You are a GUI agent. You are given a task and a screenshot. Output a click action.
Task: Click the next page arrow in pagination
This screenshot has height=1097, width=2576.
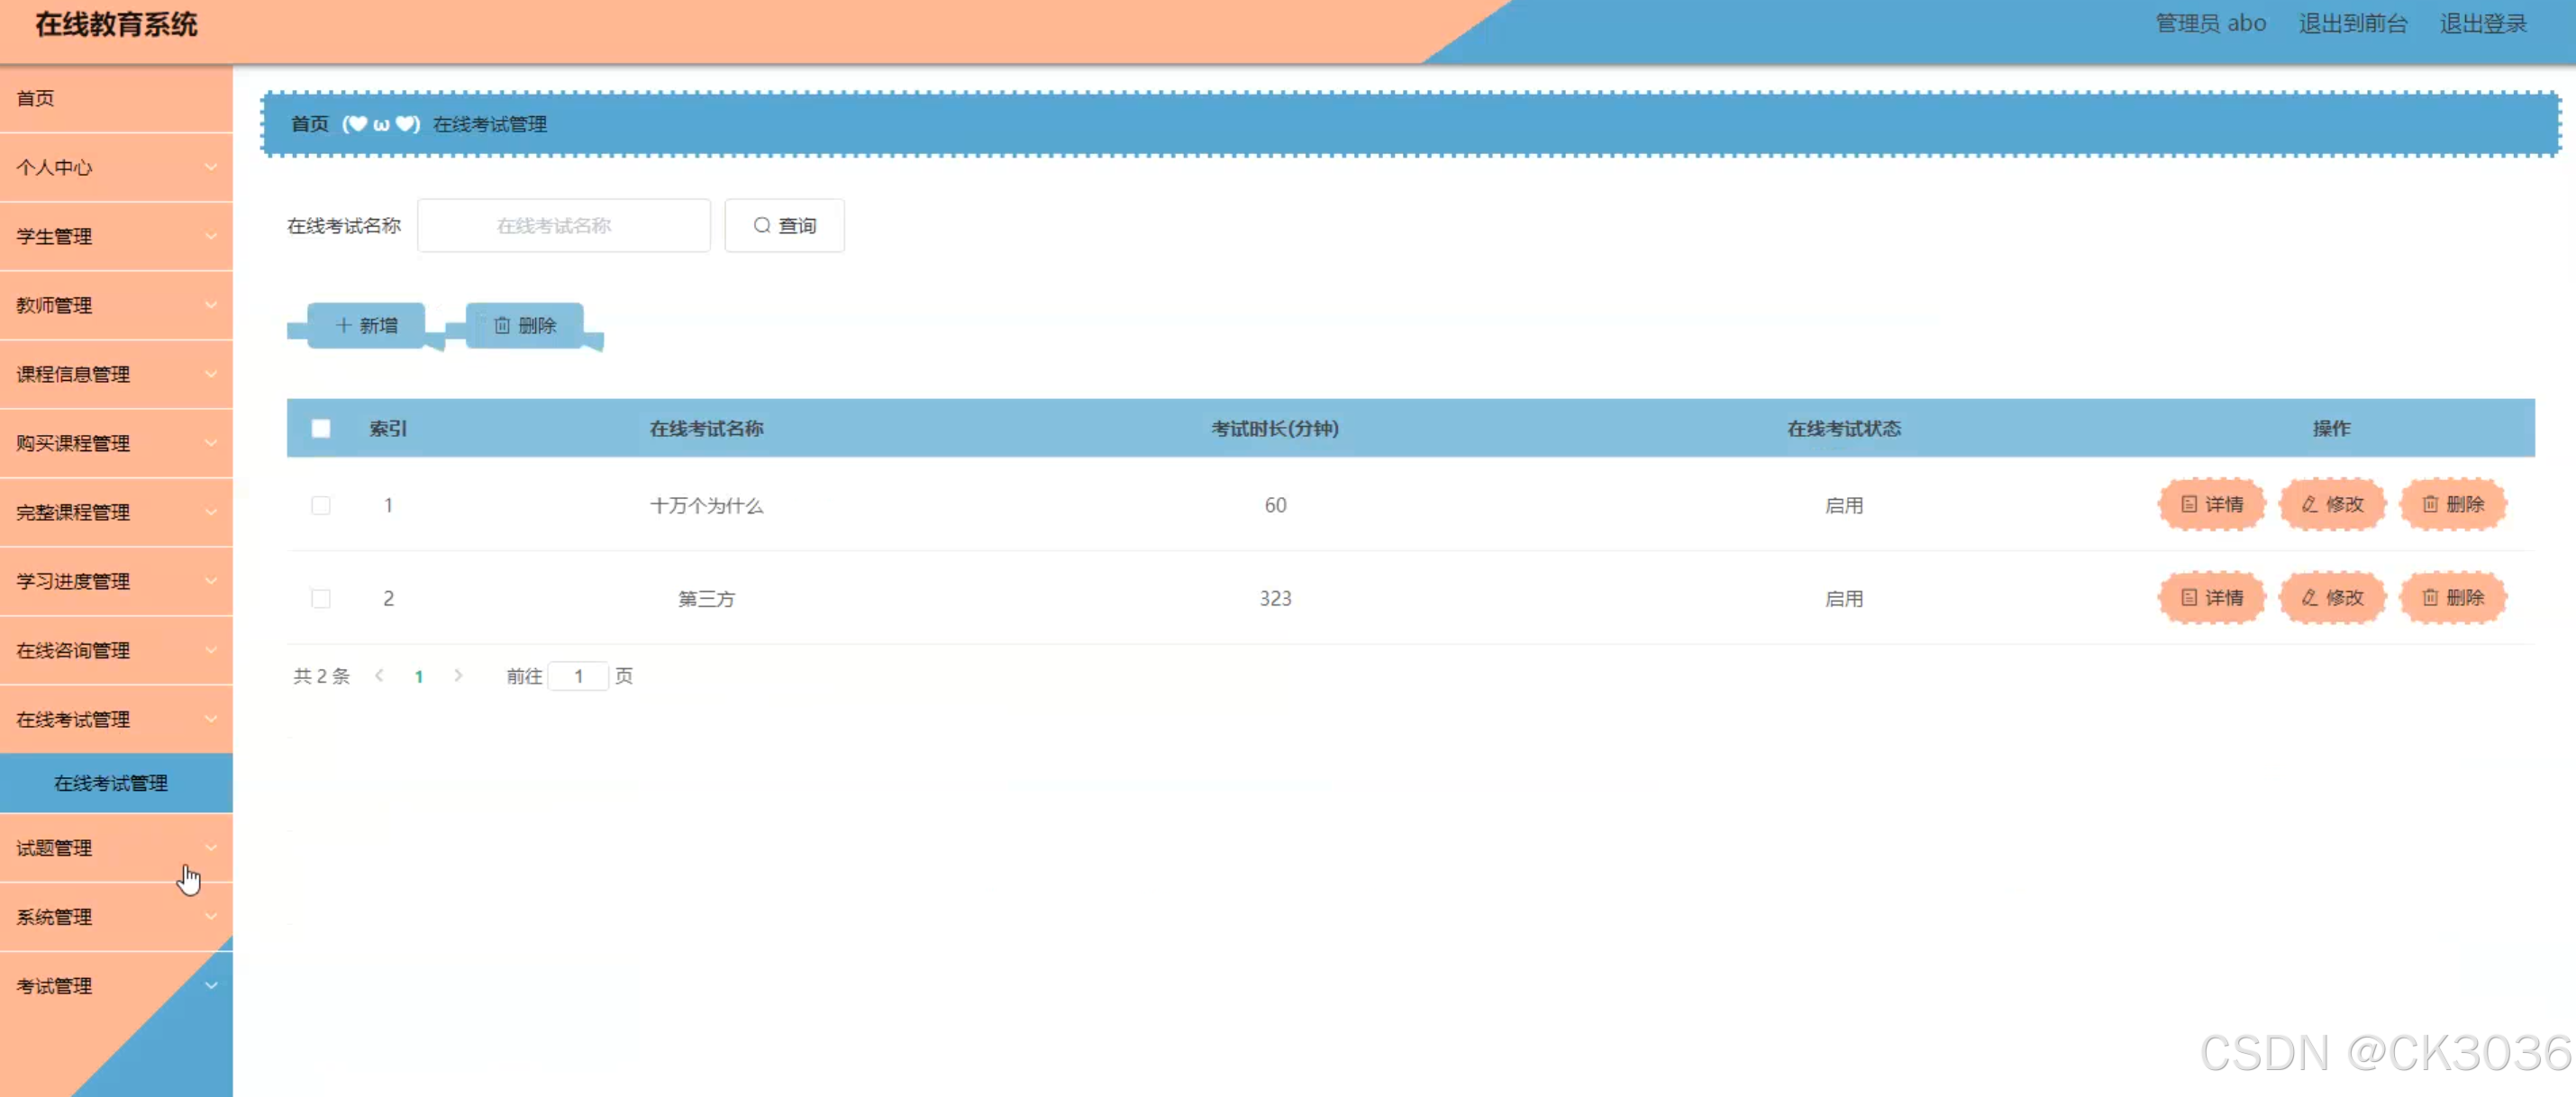(458, 676)
